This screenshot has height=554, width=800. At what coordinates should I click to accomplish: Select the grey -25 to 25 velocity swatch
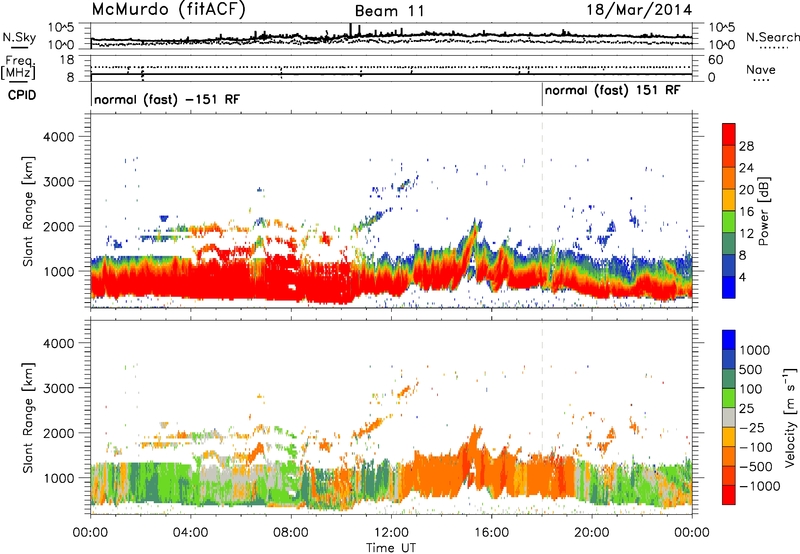729,418
